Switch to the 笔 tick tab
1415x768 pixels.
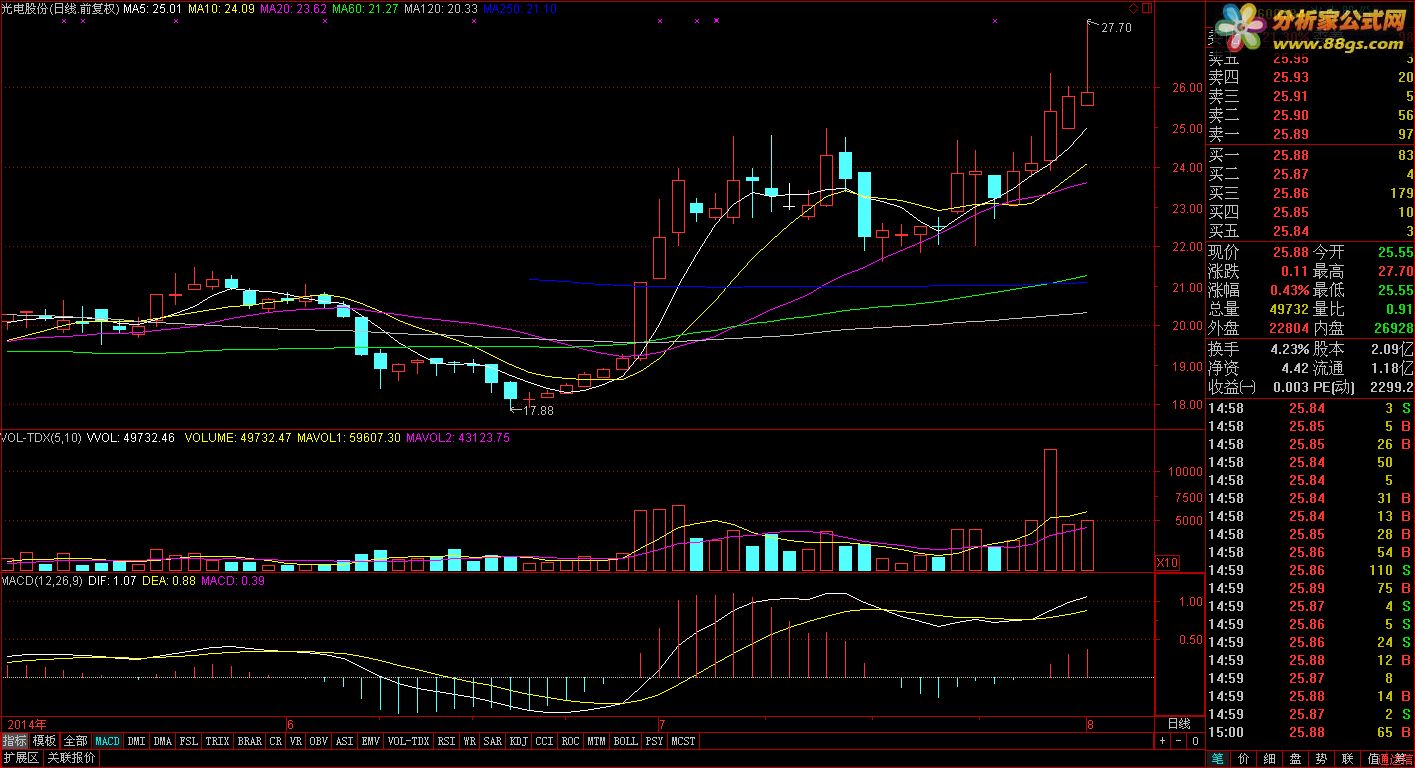click(x=1217, y=758)
